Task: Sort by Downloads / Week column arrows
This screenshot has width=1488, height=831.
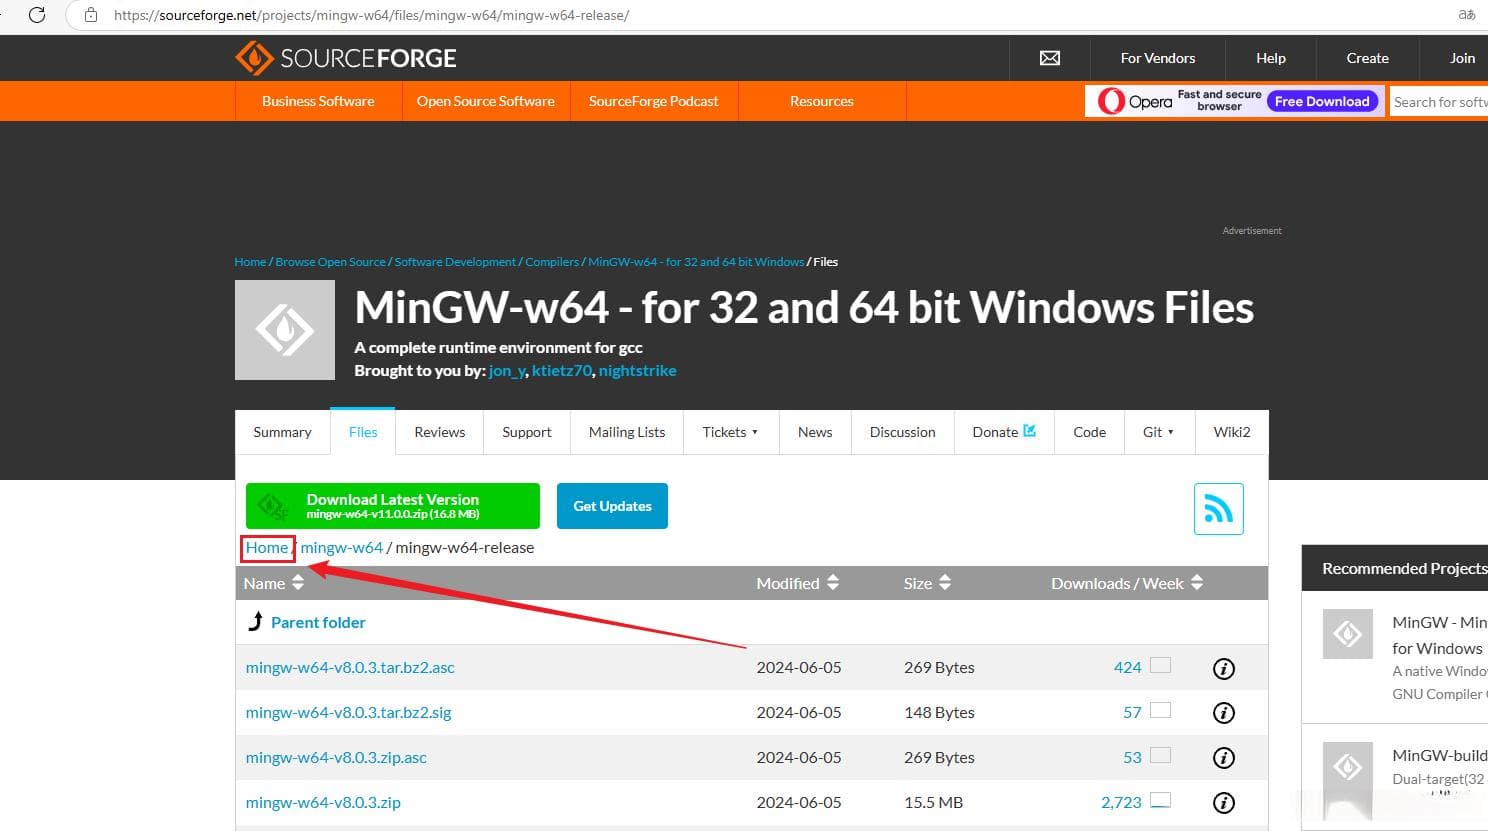Action: click(1197, 583)
